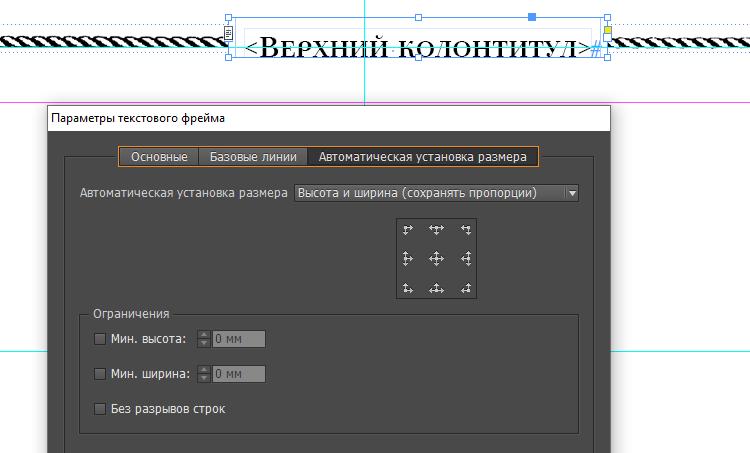
Task: Select center anchor in reference point grid
Action: [436, 259]
